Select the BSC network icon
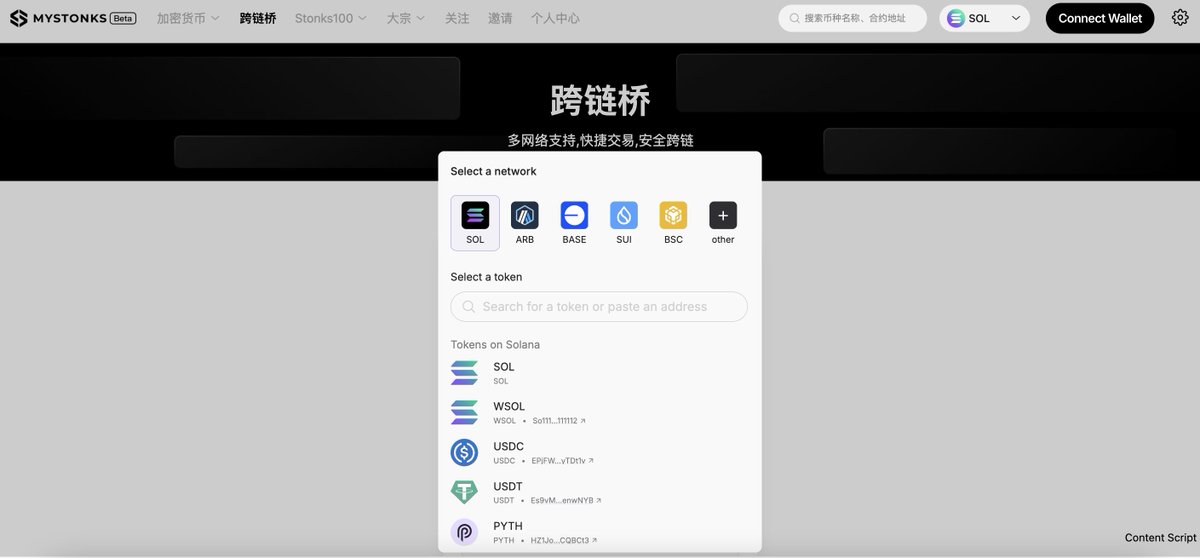Screen dimensions: 1200x558 pyautogui.click(x=673, y=215)
